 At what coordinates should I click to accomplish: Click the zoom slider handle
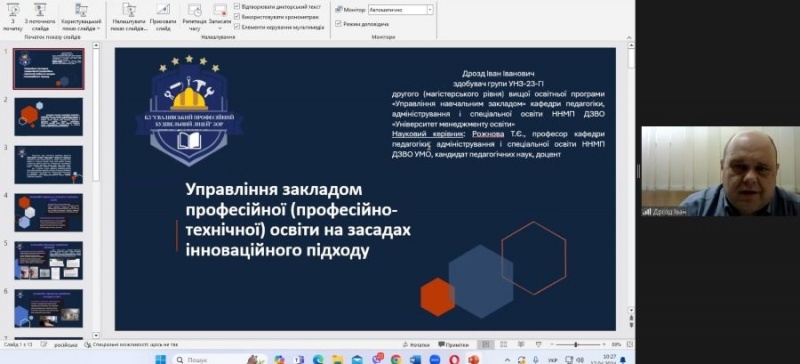(576, 345)
